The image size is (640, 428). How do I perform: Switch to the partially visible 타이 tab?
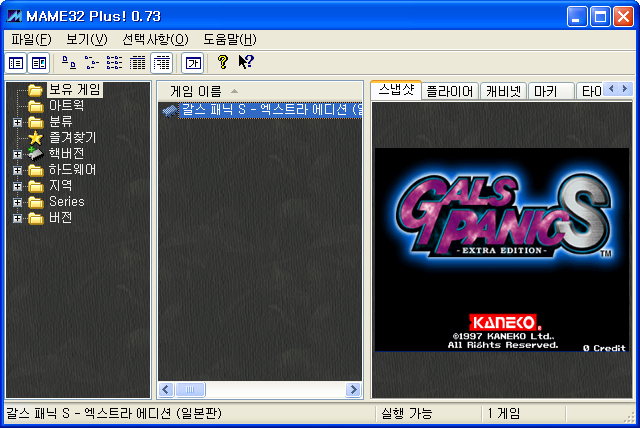[591, 91]
